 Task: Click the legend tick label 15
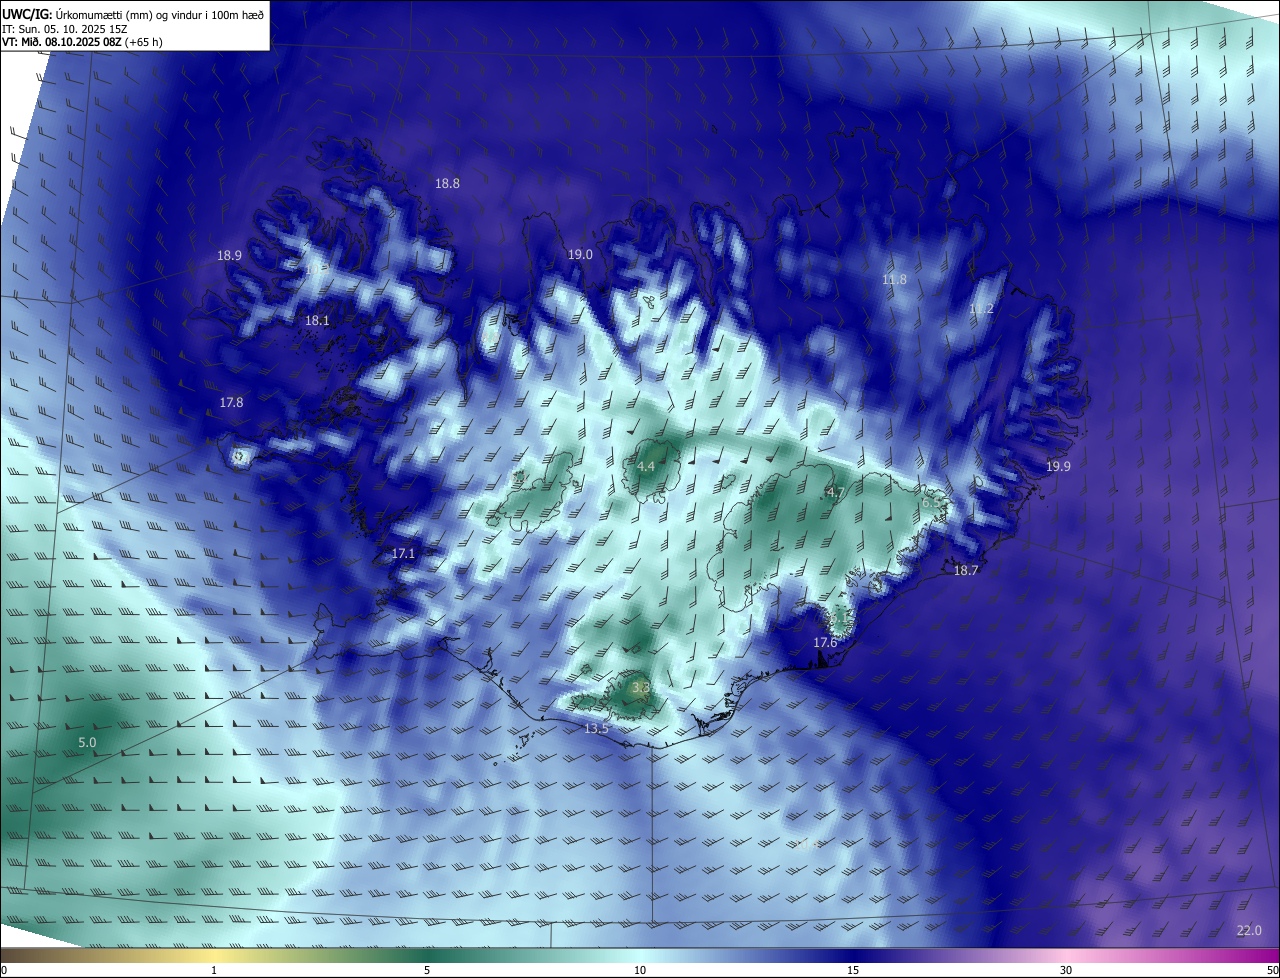click(853, 971)
